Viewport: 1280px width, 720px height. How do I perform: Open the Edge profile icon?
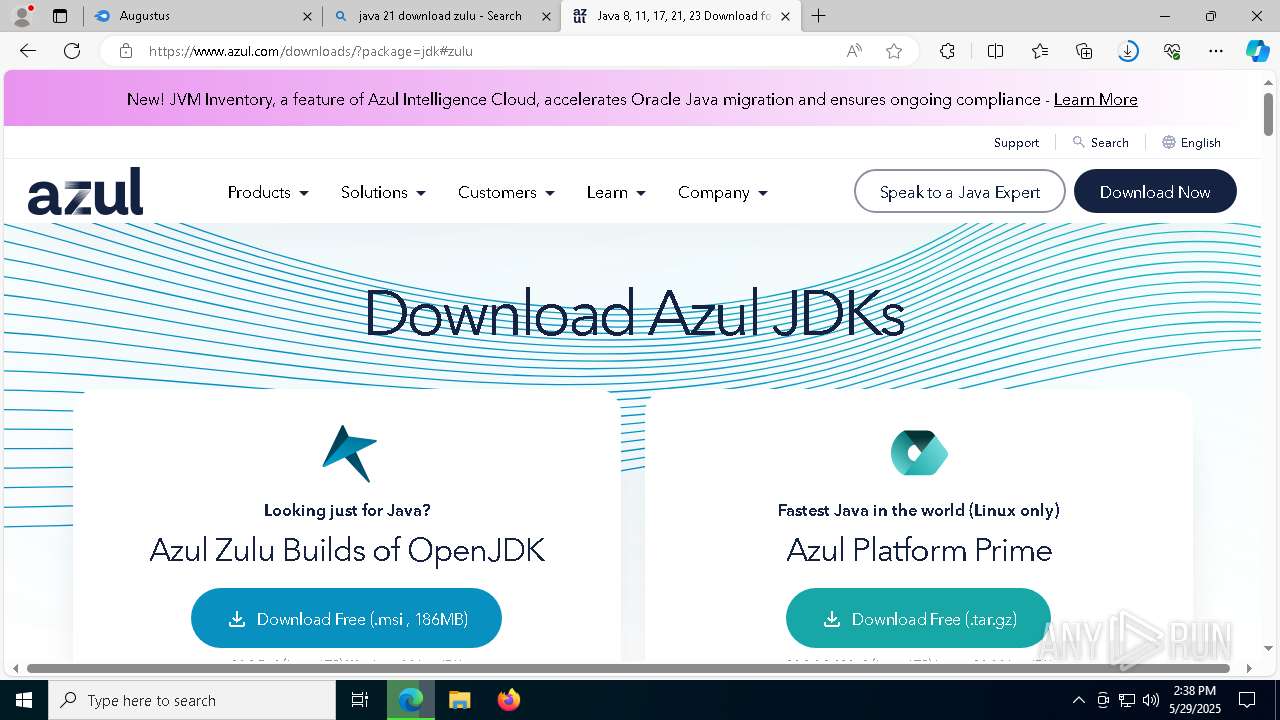(22, 16)
